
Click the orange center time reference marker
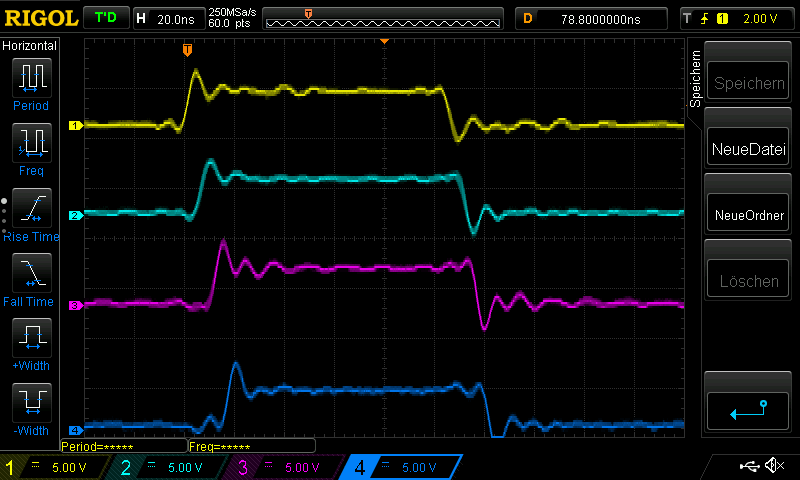click(384, 41)
